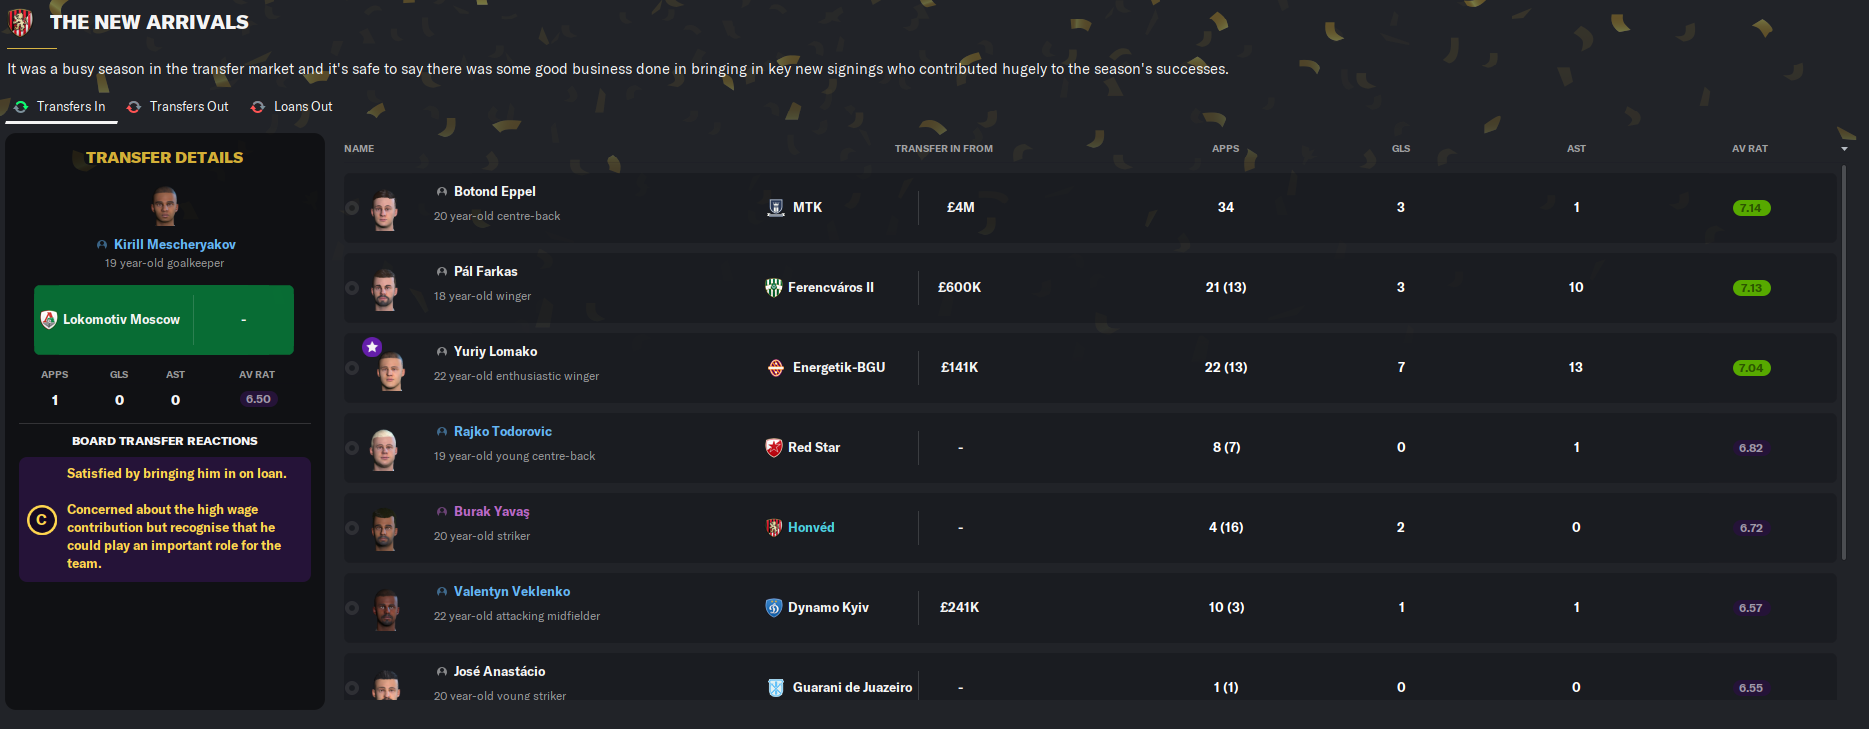Select the radio button for Pál Farkas
Screen dimensions: 1869x729
point(352,288)
